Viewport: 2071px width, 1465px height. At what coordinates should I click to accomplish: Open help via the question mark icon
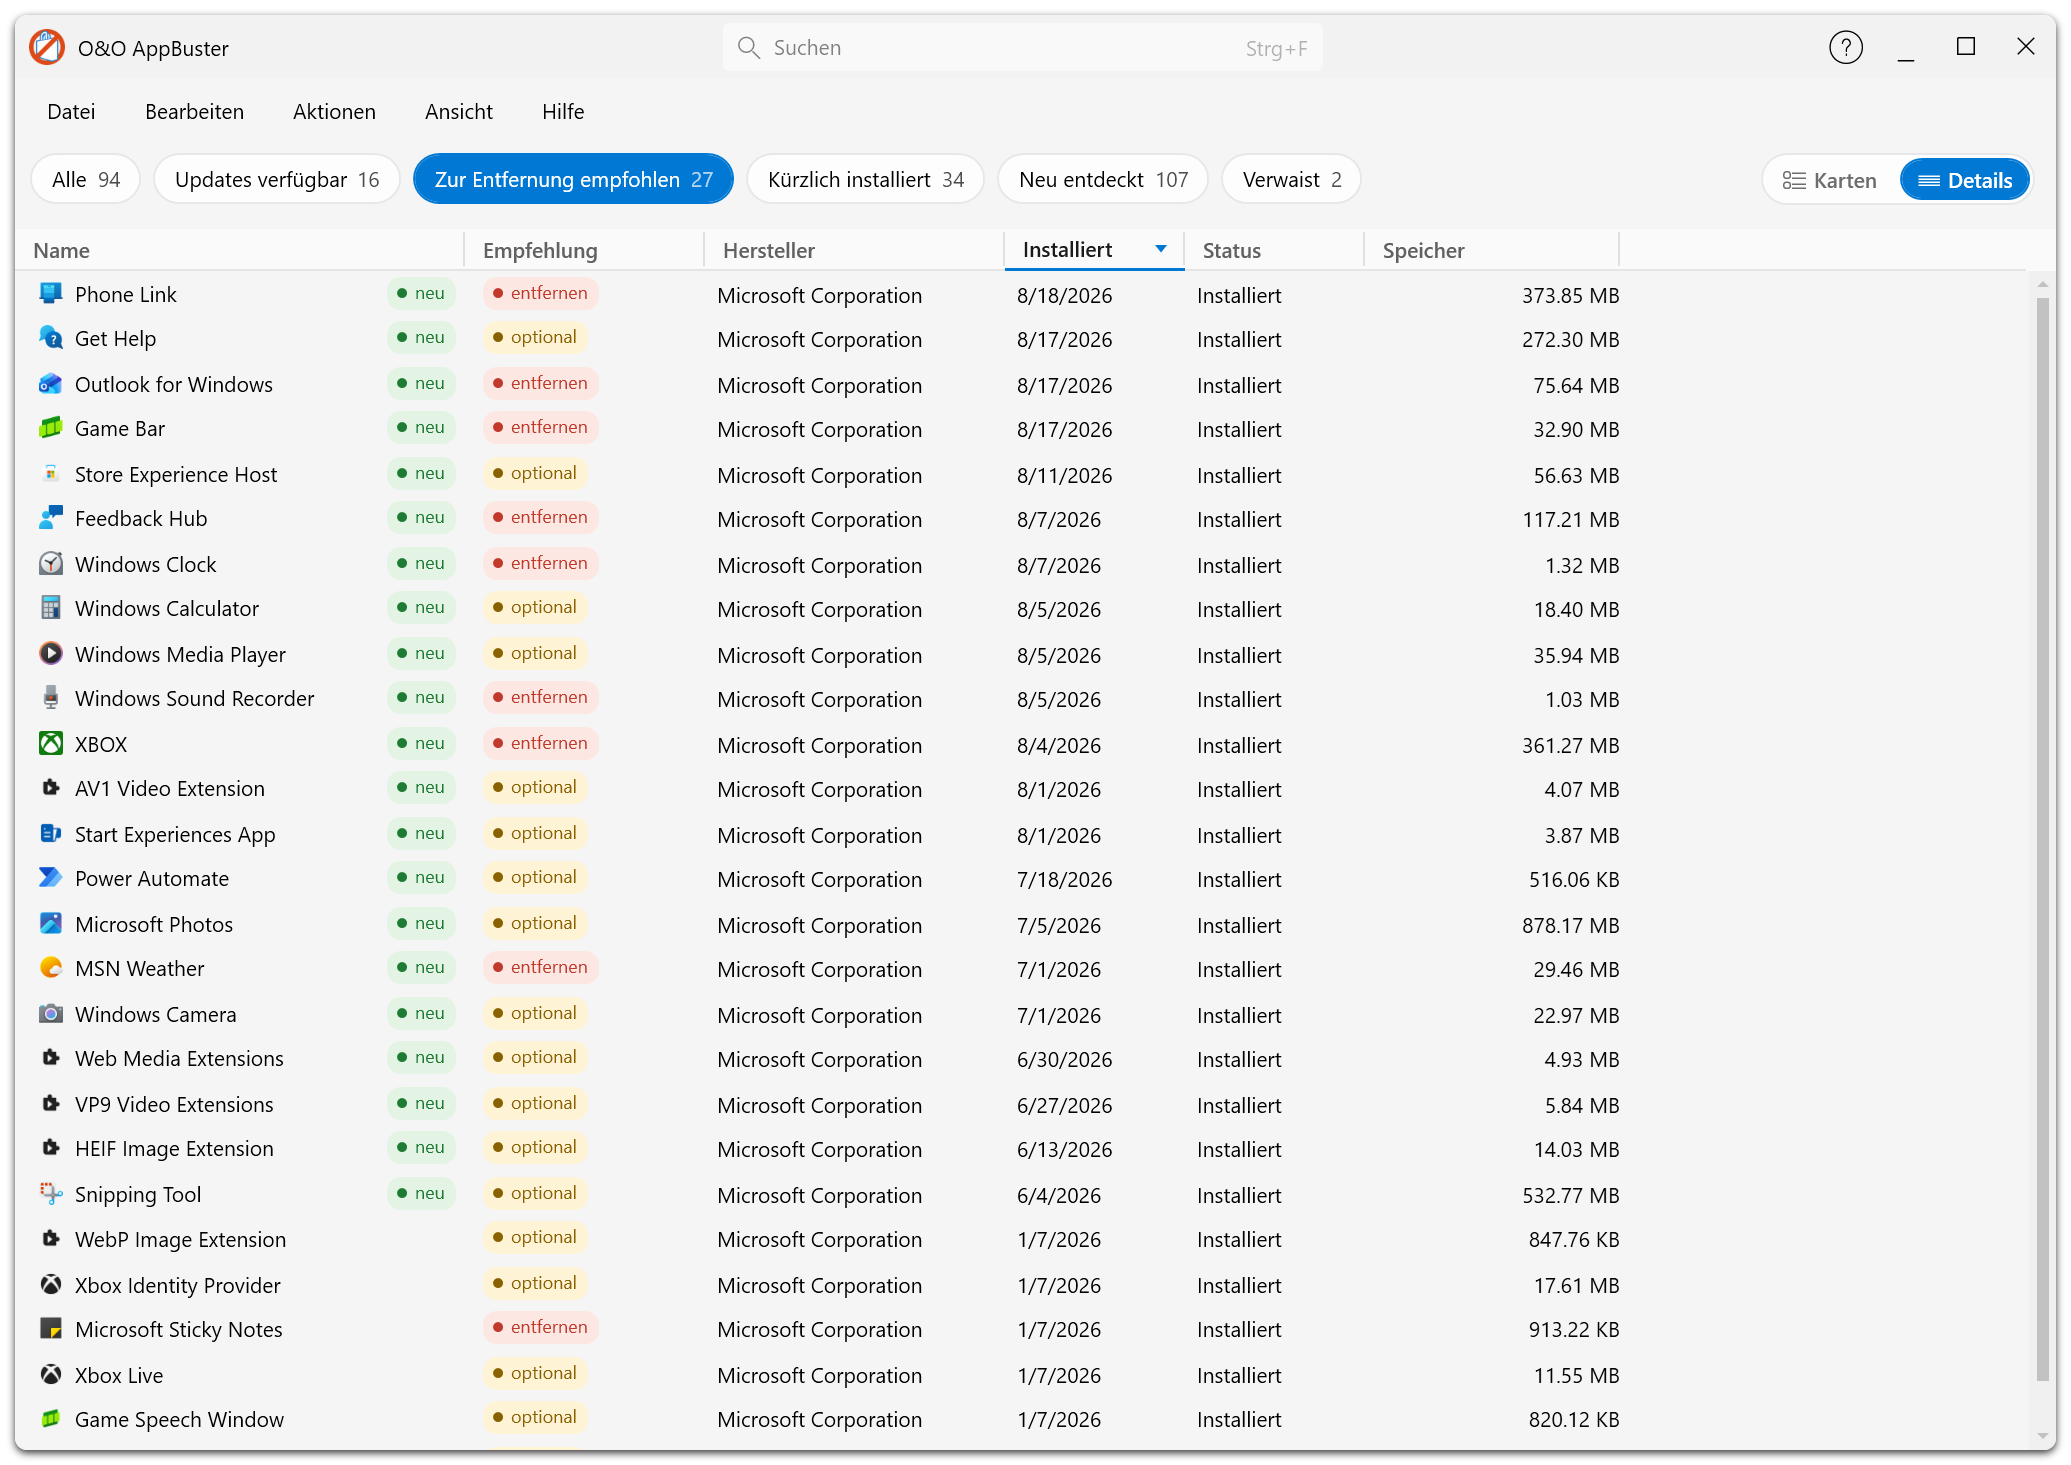point(1845,47)
